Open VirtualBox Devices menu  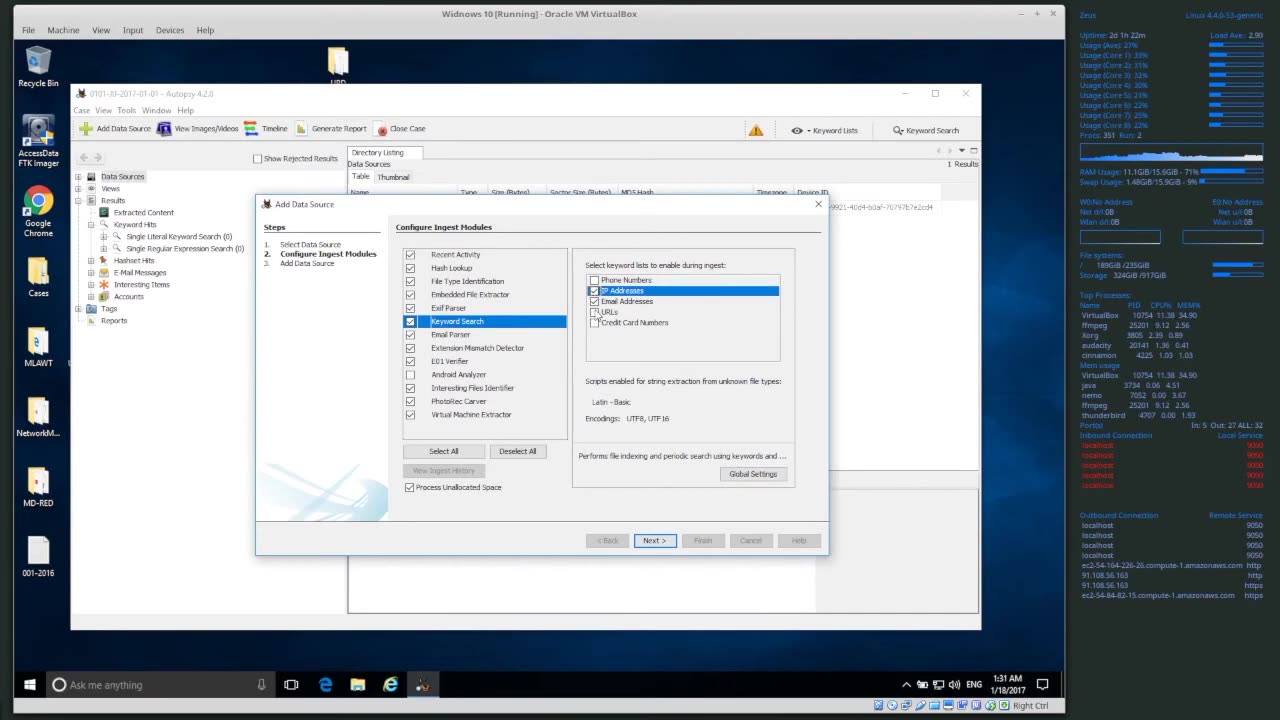tap(170, 30)
